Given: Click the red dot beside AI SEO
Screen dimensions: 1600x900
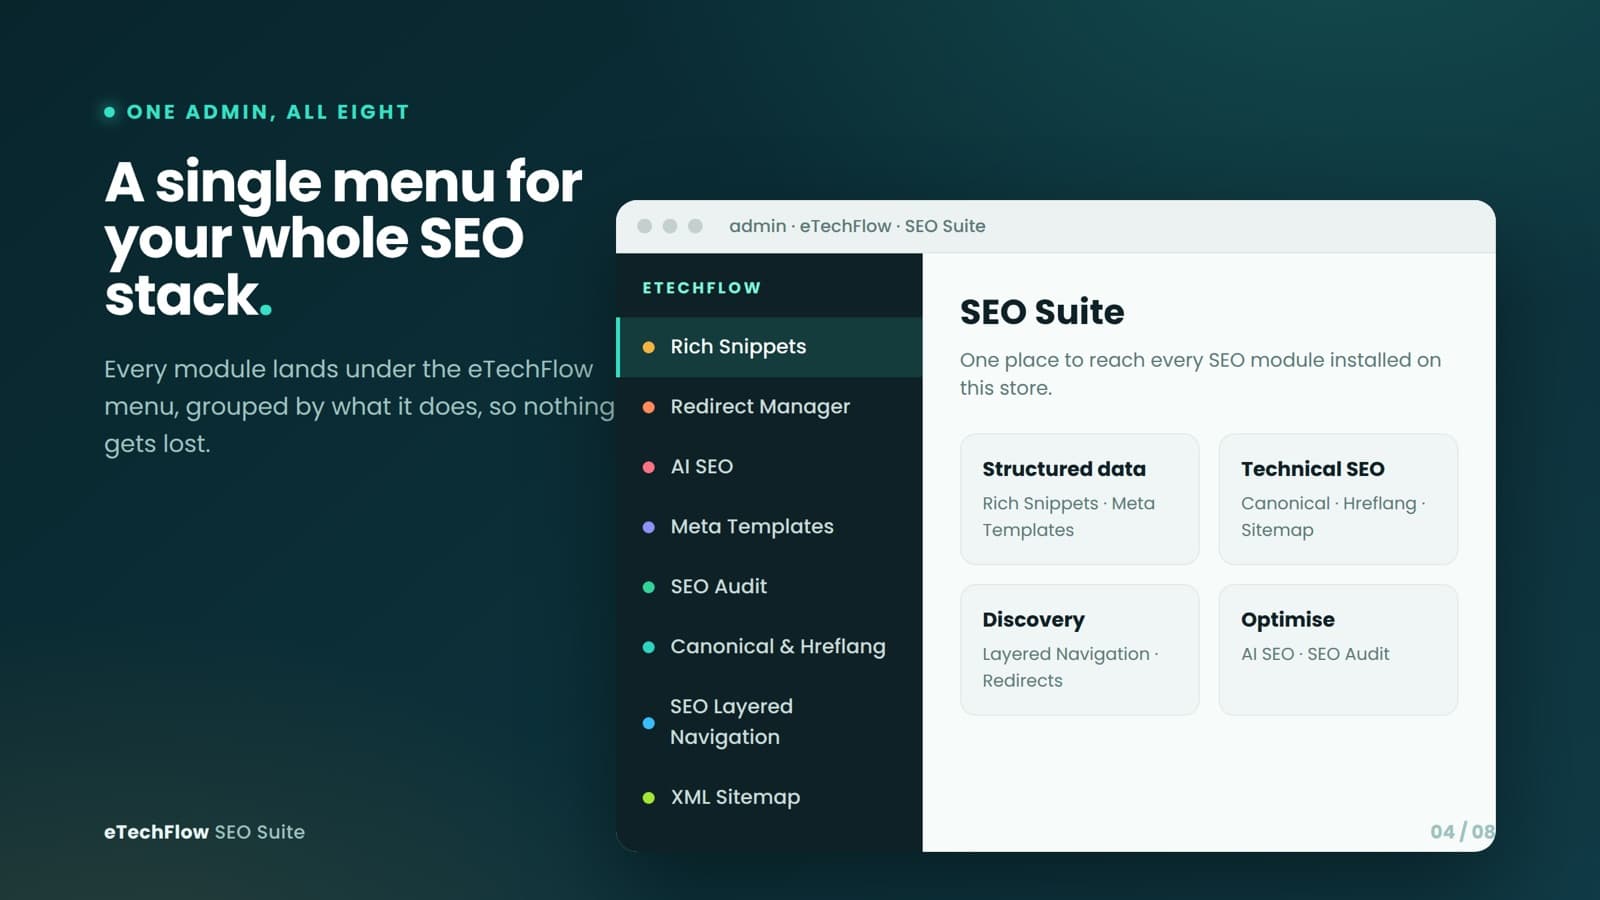Looking at the screenshot, I should point(648,467).
